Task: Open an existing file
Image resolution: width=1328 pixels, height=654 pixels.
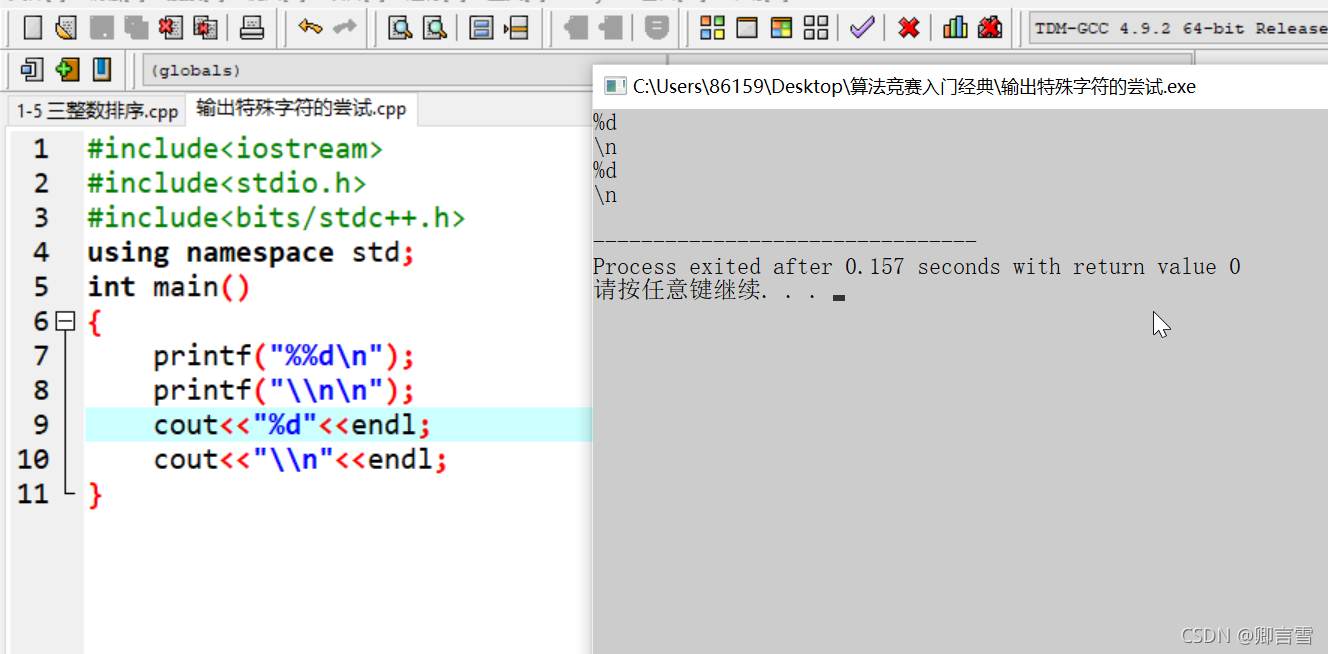Action: tap(66, 28)
